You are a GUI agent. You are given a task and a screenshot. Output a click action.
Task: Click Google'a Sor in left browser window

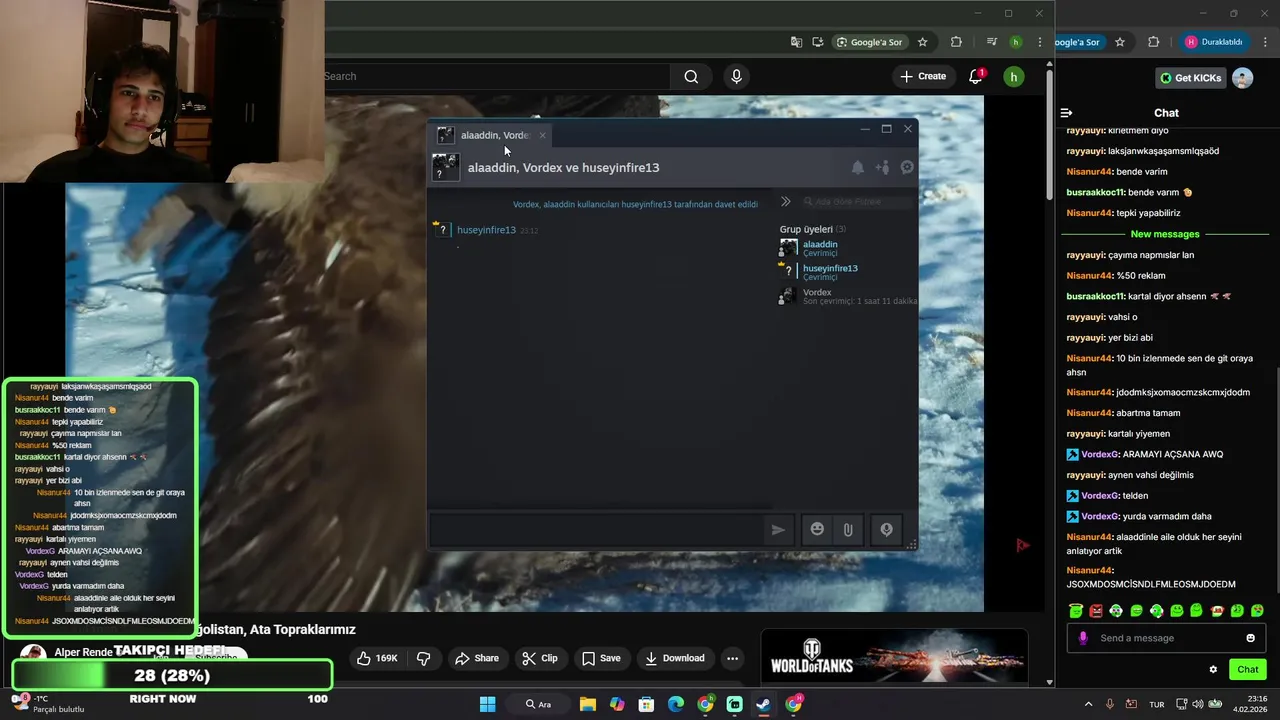point(870,42)
